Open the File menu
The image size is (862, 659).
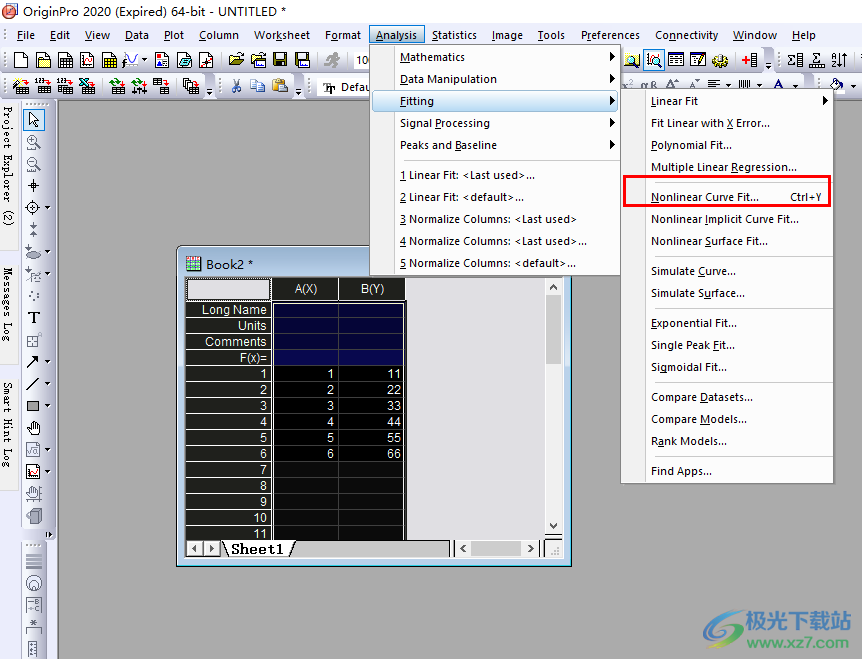point(25,35)
